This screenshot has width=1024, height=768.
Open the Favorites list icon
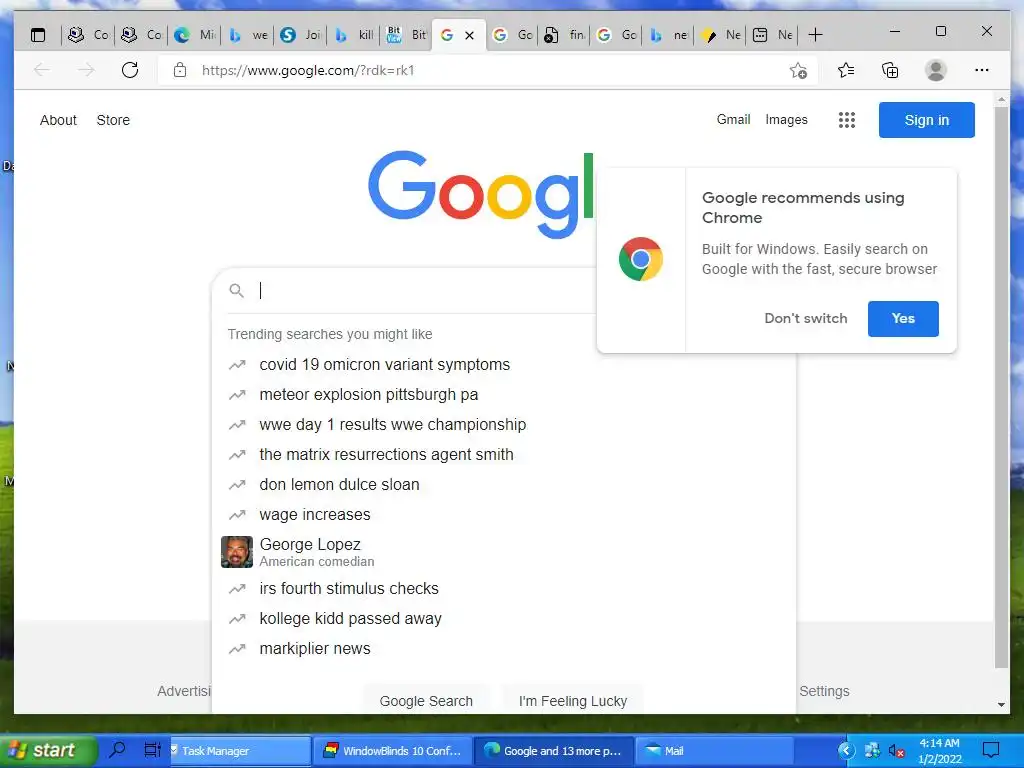pyautogui.click(x=846, y=70)
